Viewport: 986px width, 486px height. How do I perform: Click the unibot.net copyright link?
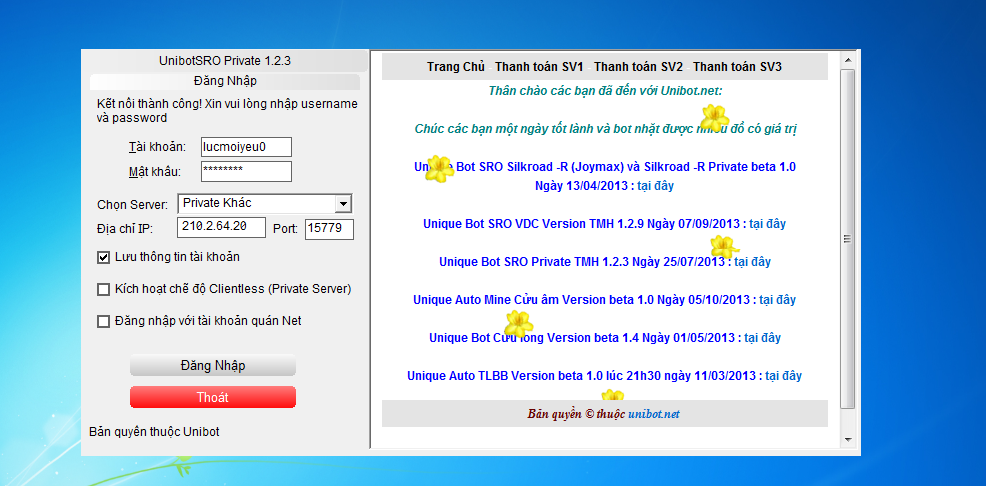(654, 414)
